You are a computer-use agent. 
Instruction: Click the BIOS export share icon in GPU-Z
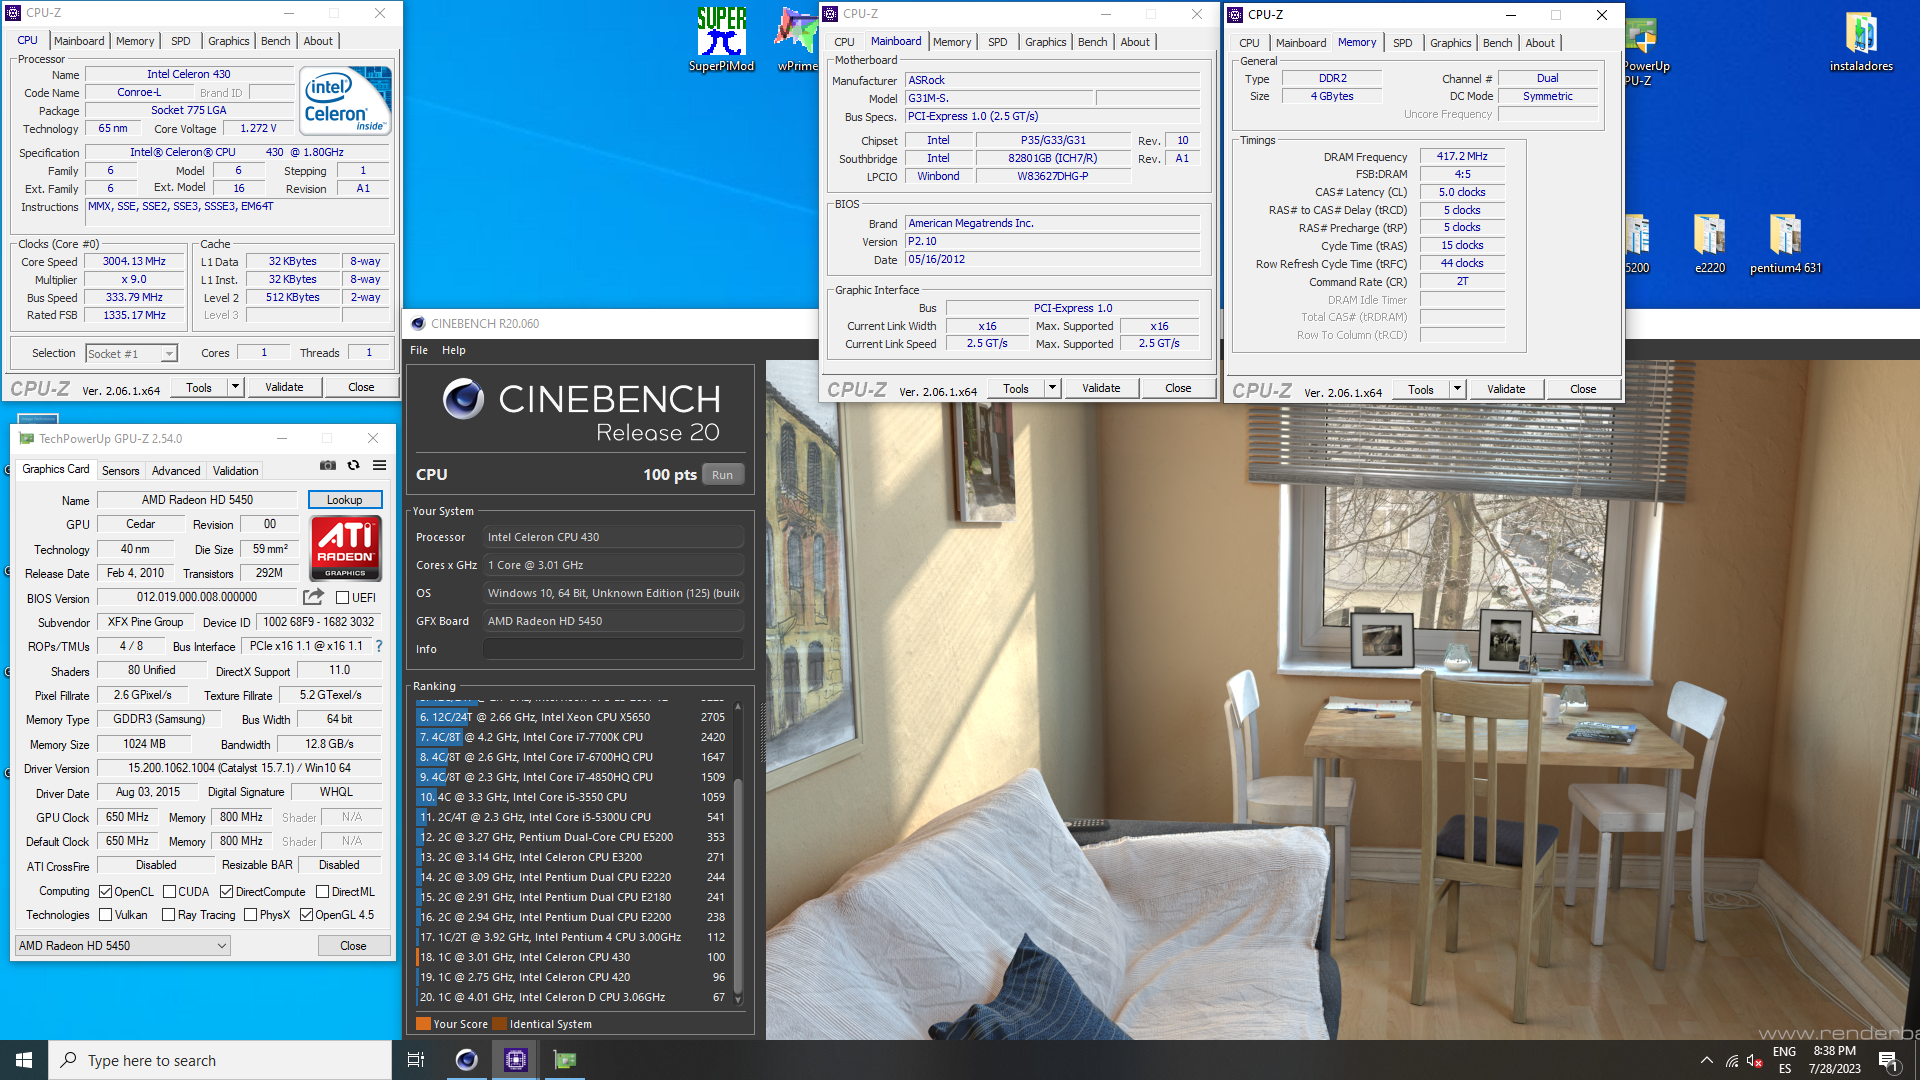[x=313, y=597]
